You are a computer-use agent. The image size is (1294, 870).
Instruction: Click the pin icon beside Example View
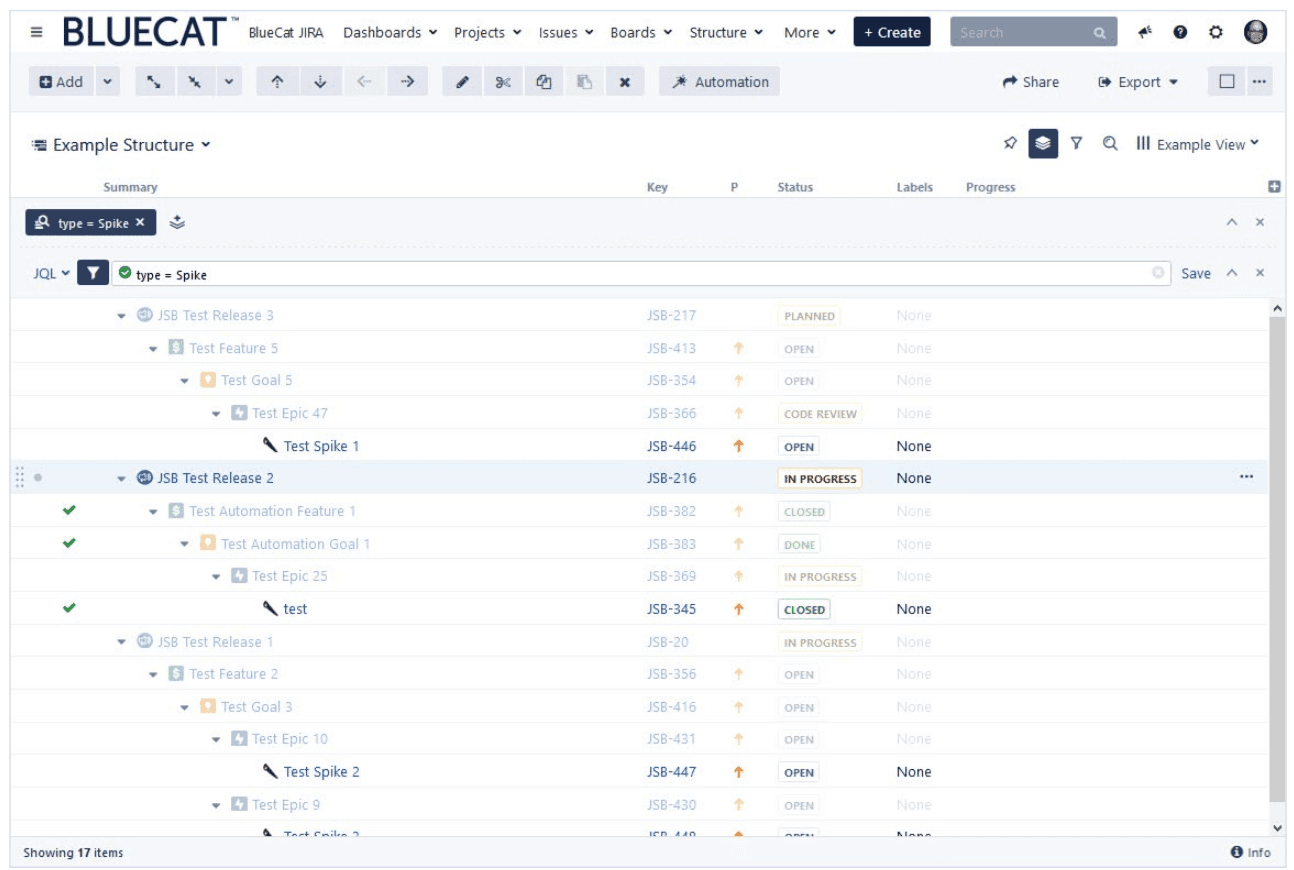(x=1010, y=144)
